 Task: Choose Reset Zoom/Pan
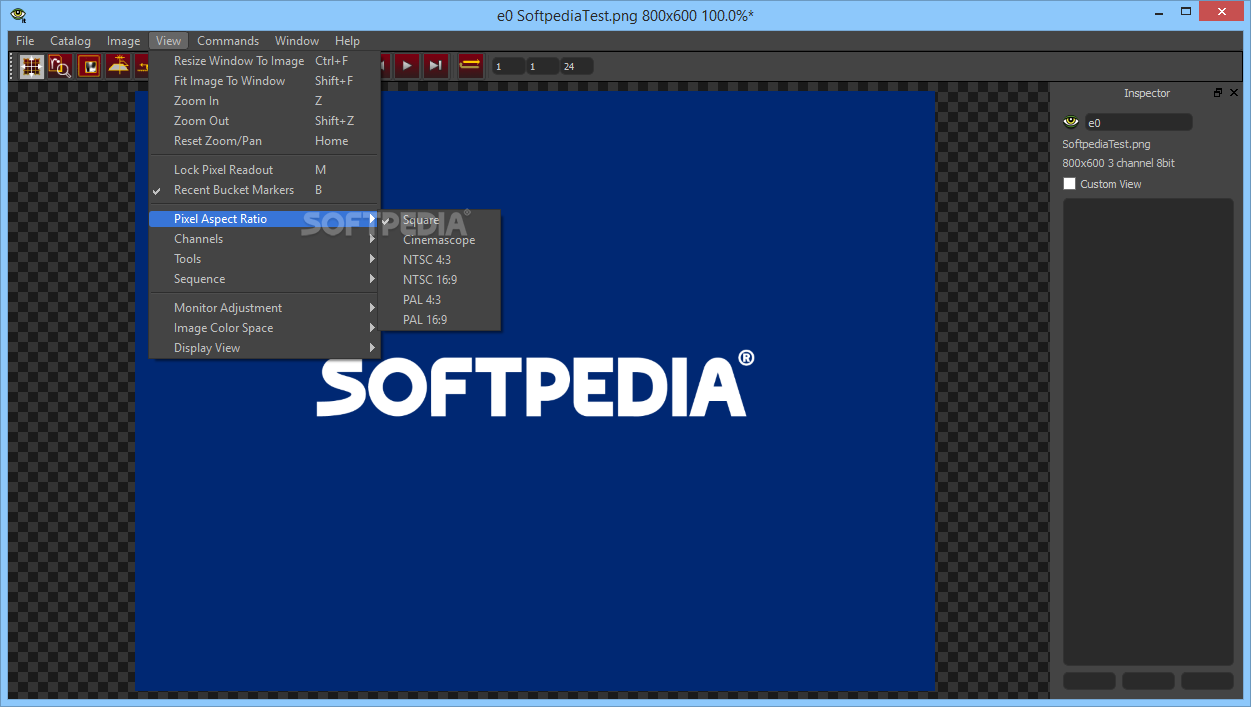point(264,141)
